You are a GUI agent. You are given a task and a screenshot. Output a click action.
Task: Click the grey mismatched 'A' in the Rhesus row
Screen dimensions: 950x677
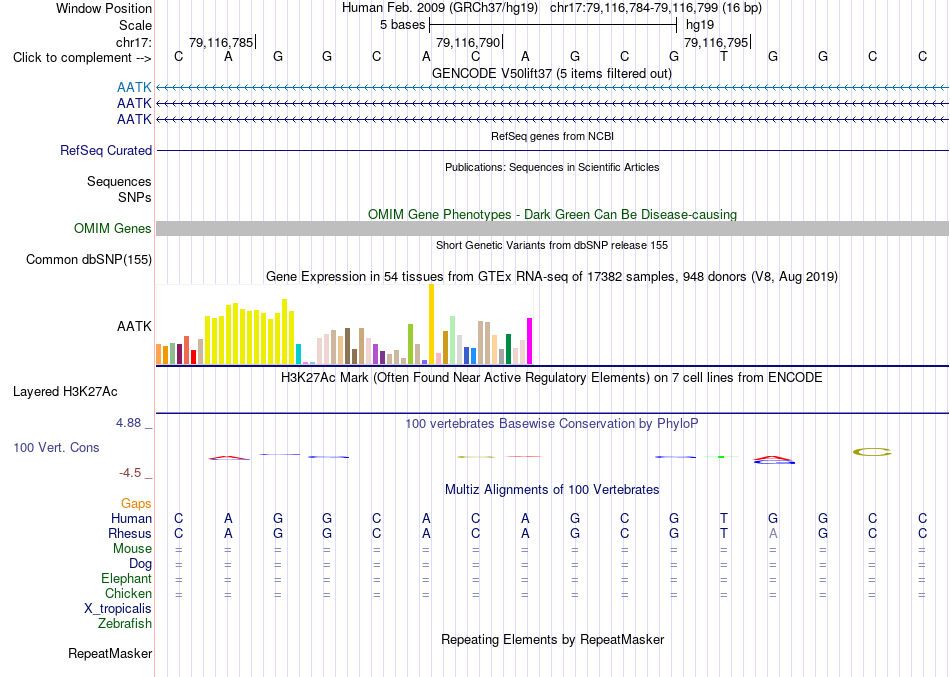772,534
